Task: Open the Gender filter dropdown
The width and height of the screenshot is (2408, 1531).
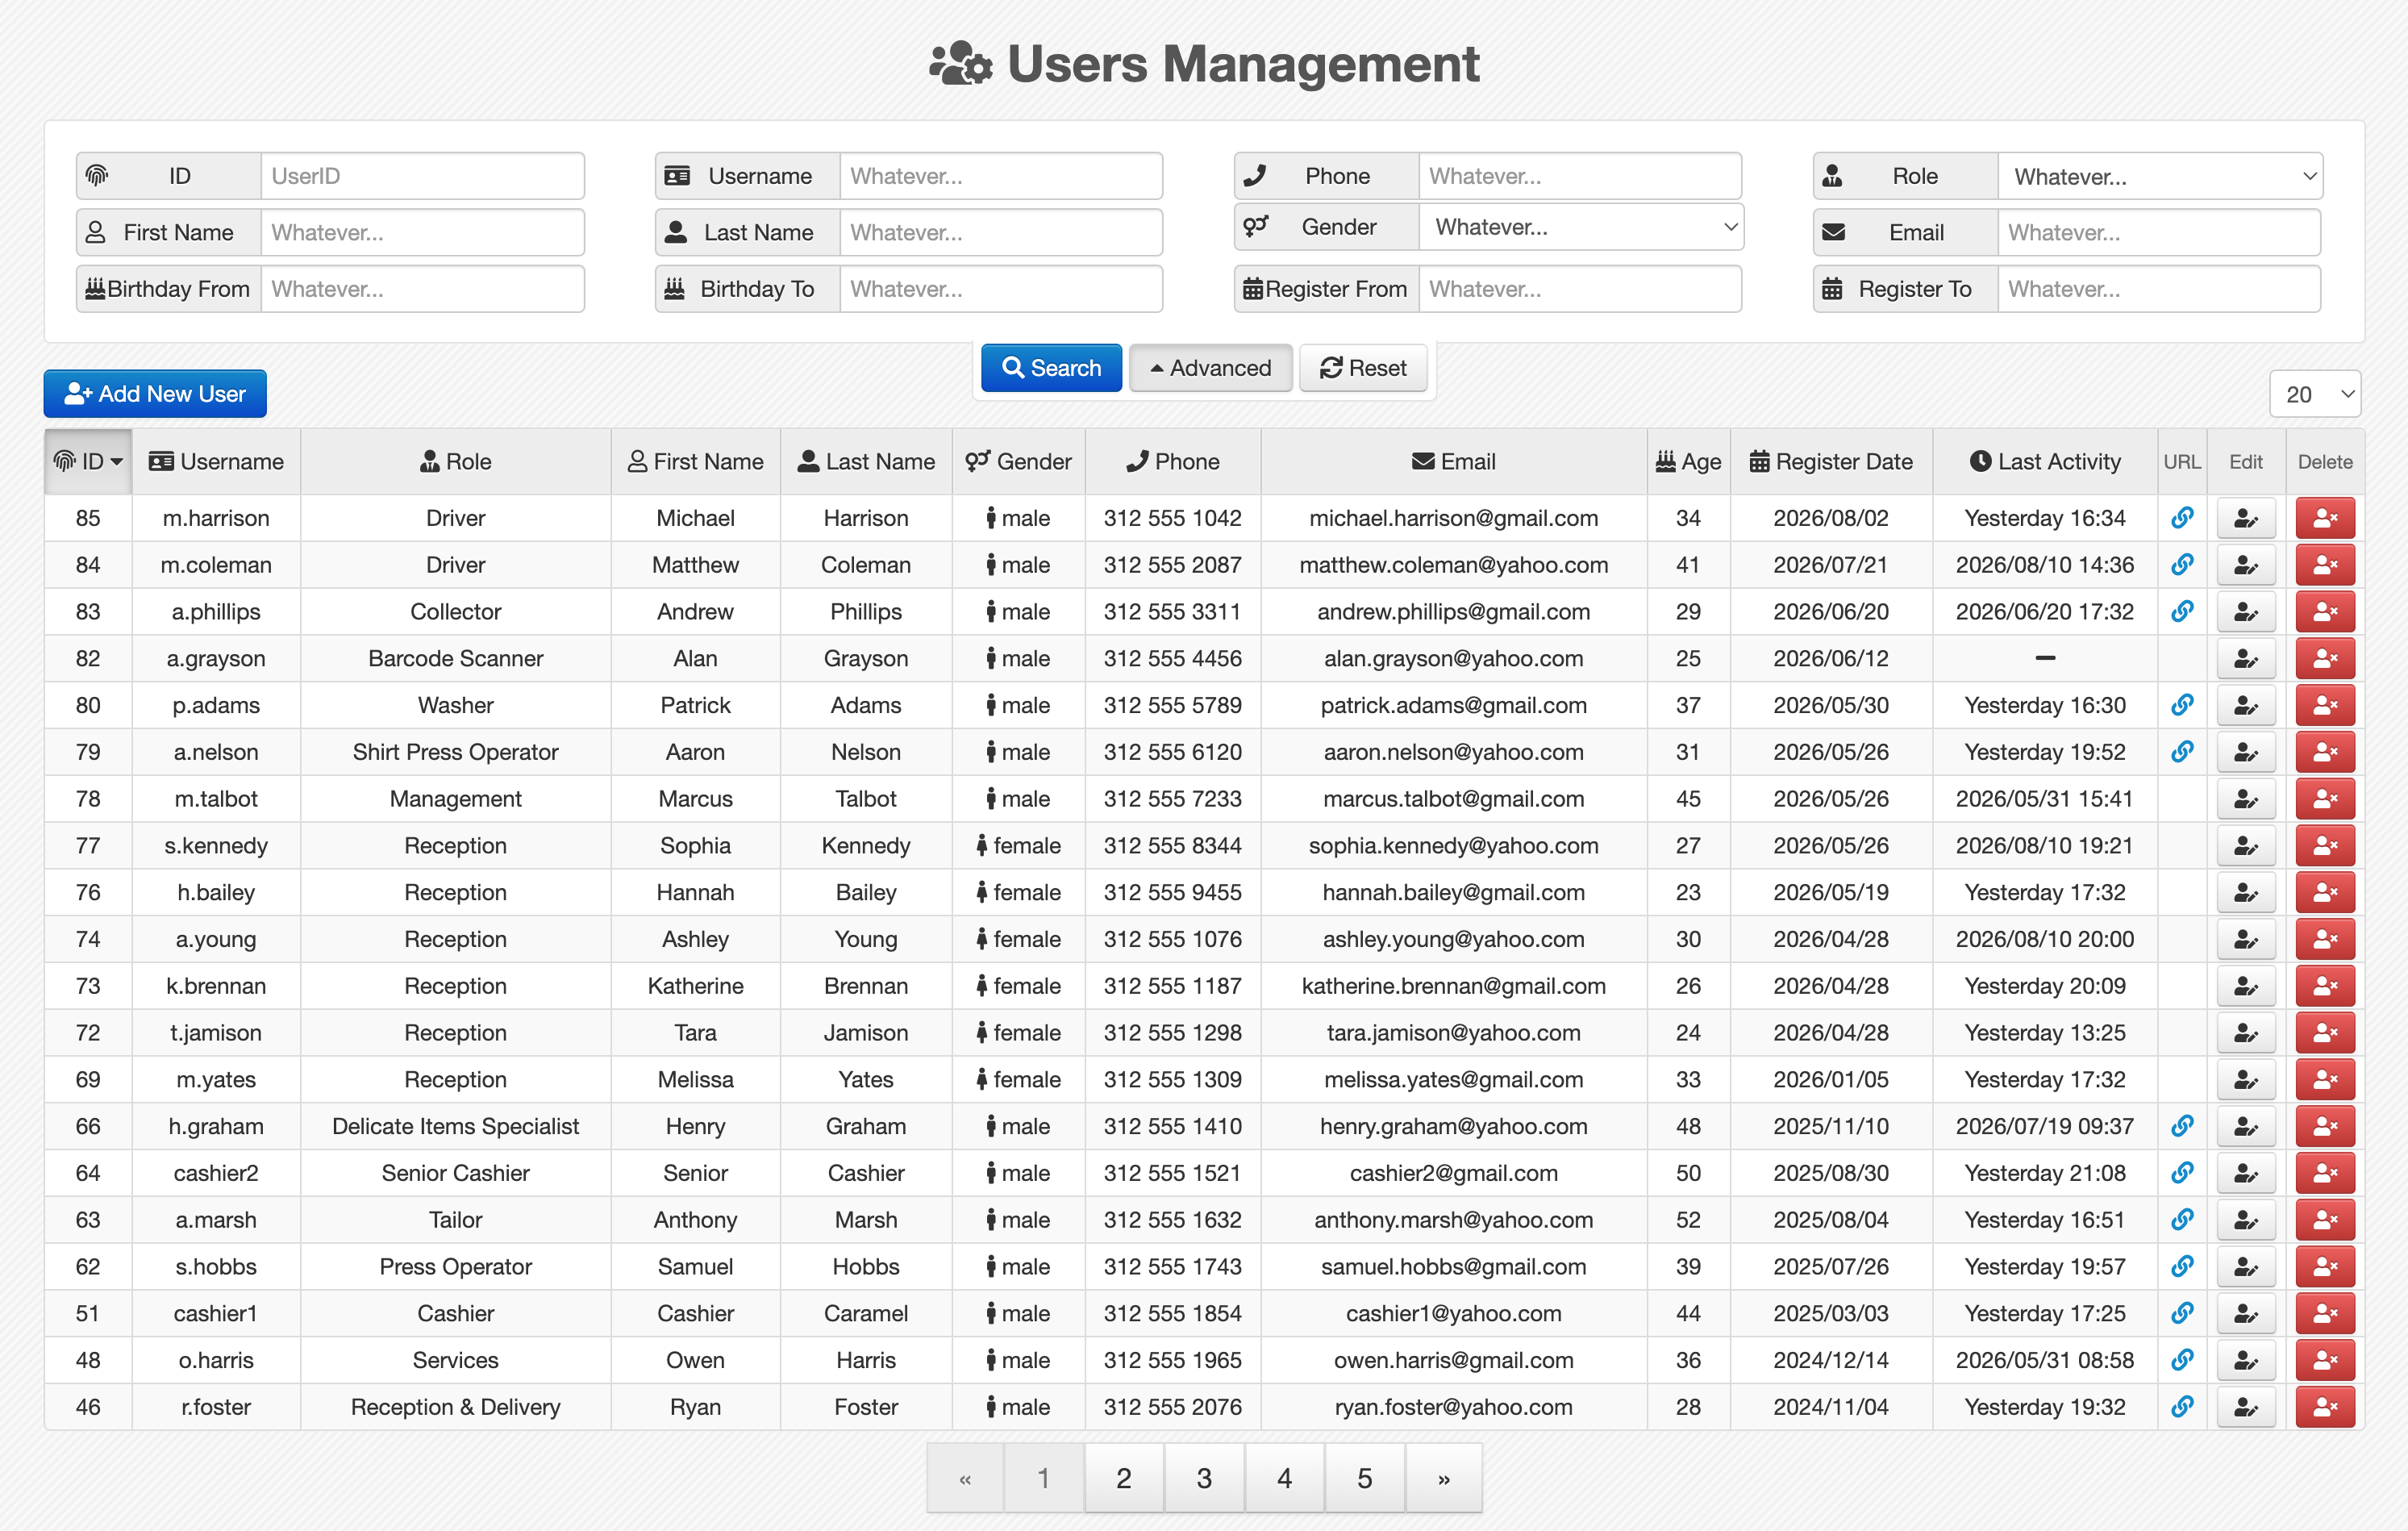Action: pyautogui.click(x=1581, y=227)
